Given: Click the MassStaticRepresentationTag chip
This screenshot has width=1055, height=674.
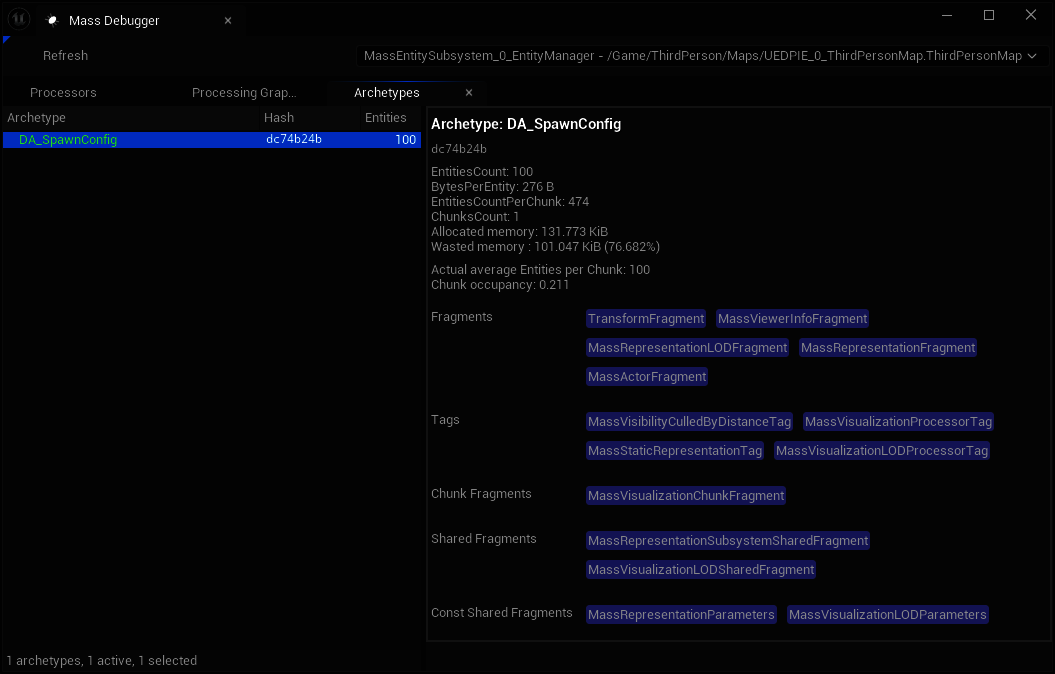Looking at the screenshot, I should tap(675, 451).
